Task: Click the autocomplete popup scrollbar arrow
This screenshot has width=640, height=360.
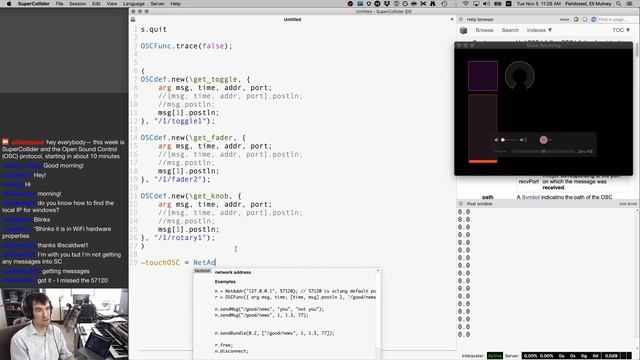Action: coord(378,271)
